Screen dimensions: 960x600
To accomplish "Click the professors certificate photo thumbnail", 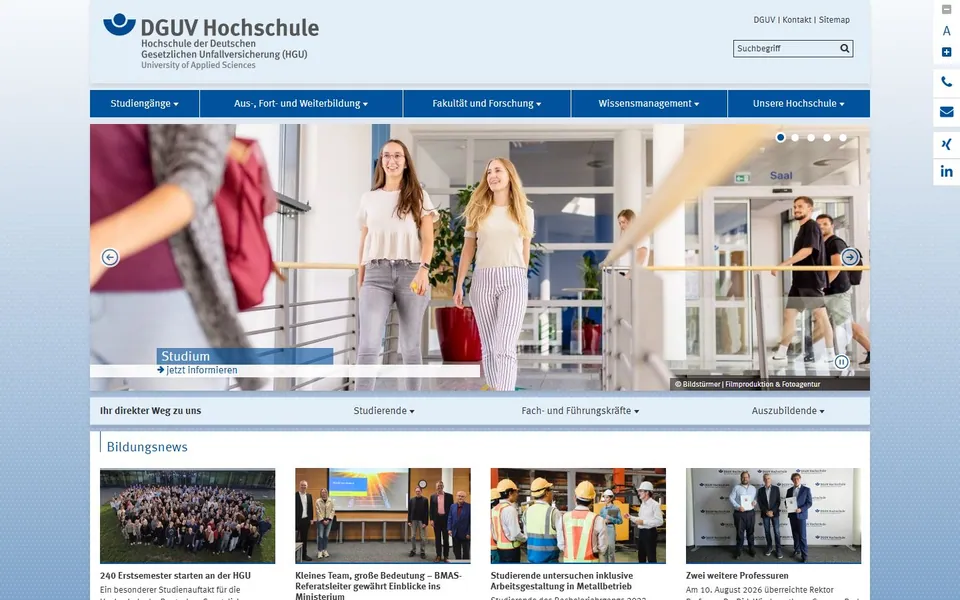I will pos(773,516).
